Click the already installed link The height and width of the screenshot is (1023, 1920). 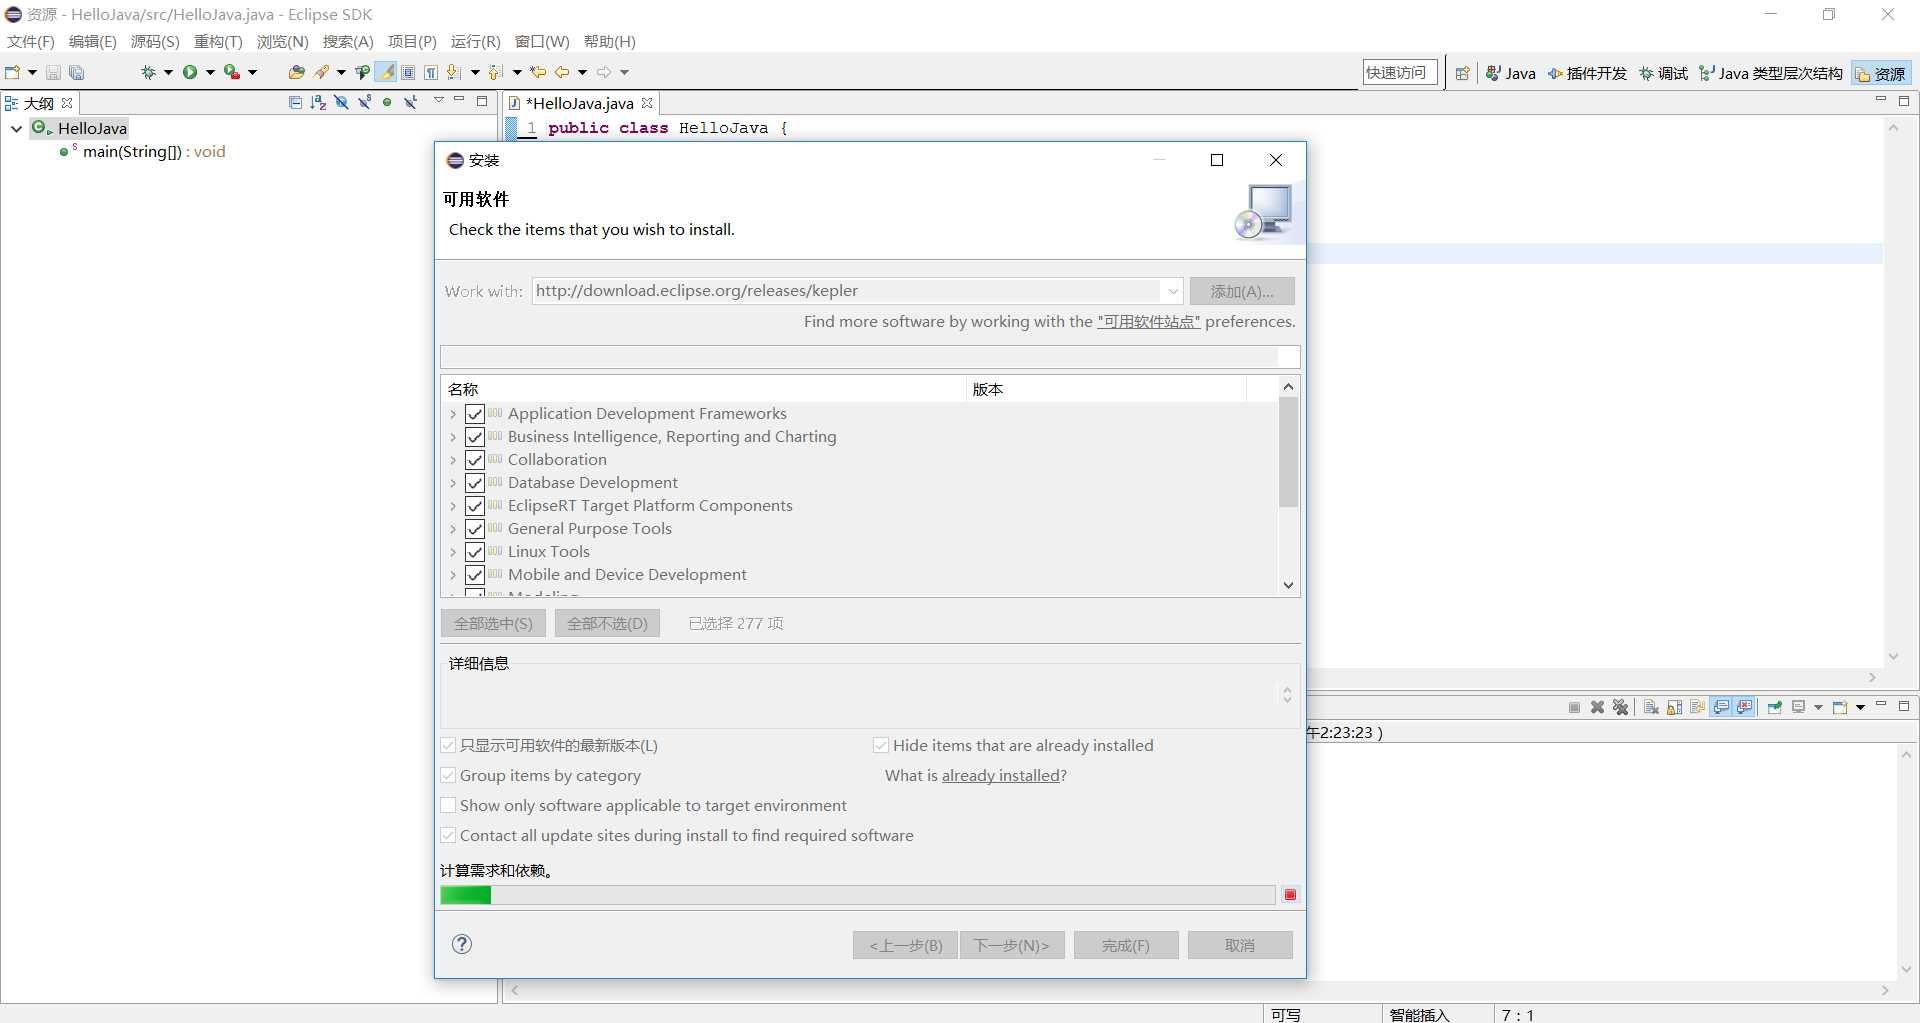(x=1001, y=775)
